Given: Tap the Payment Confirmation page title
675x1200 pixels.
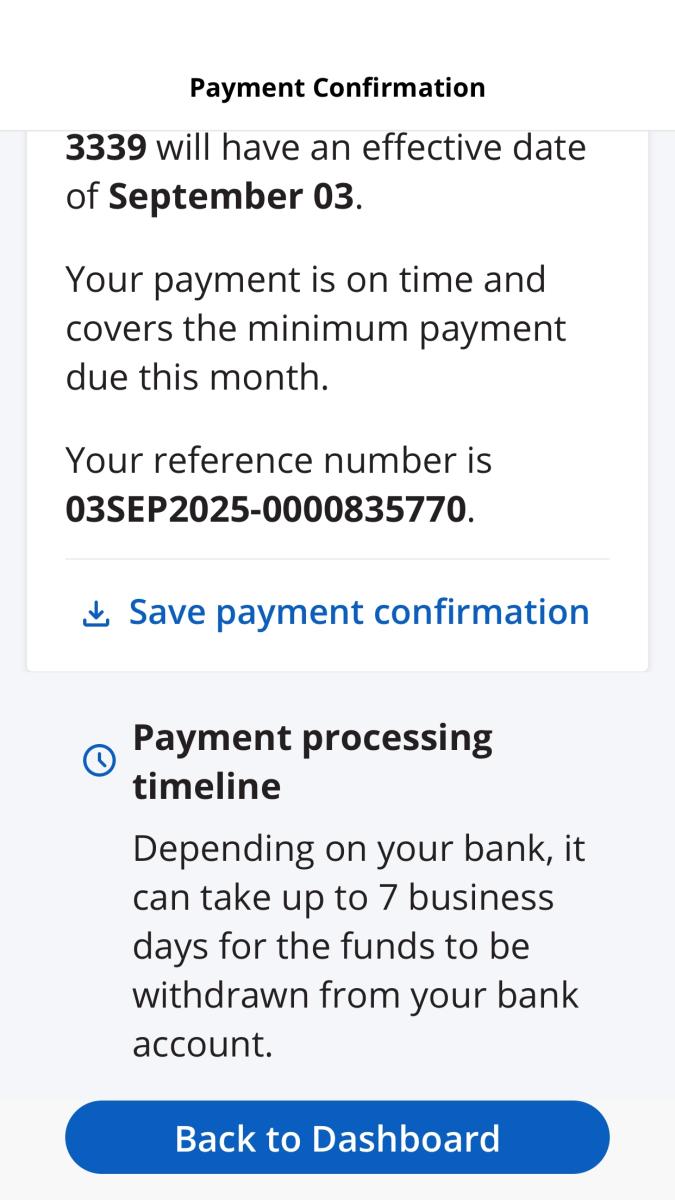Looking at the screenshot, I should 337,88.
